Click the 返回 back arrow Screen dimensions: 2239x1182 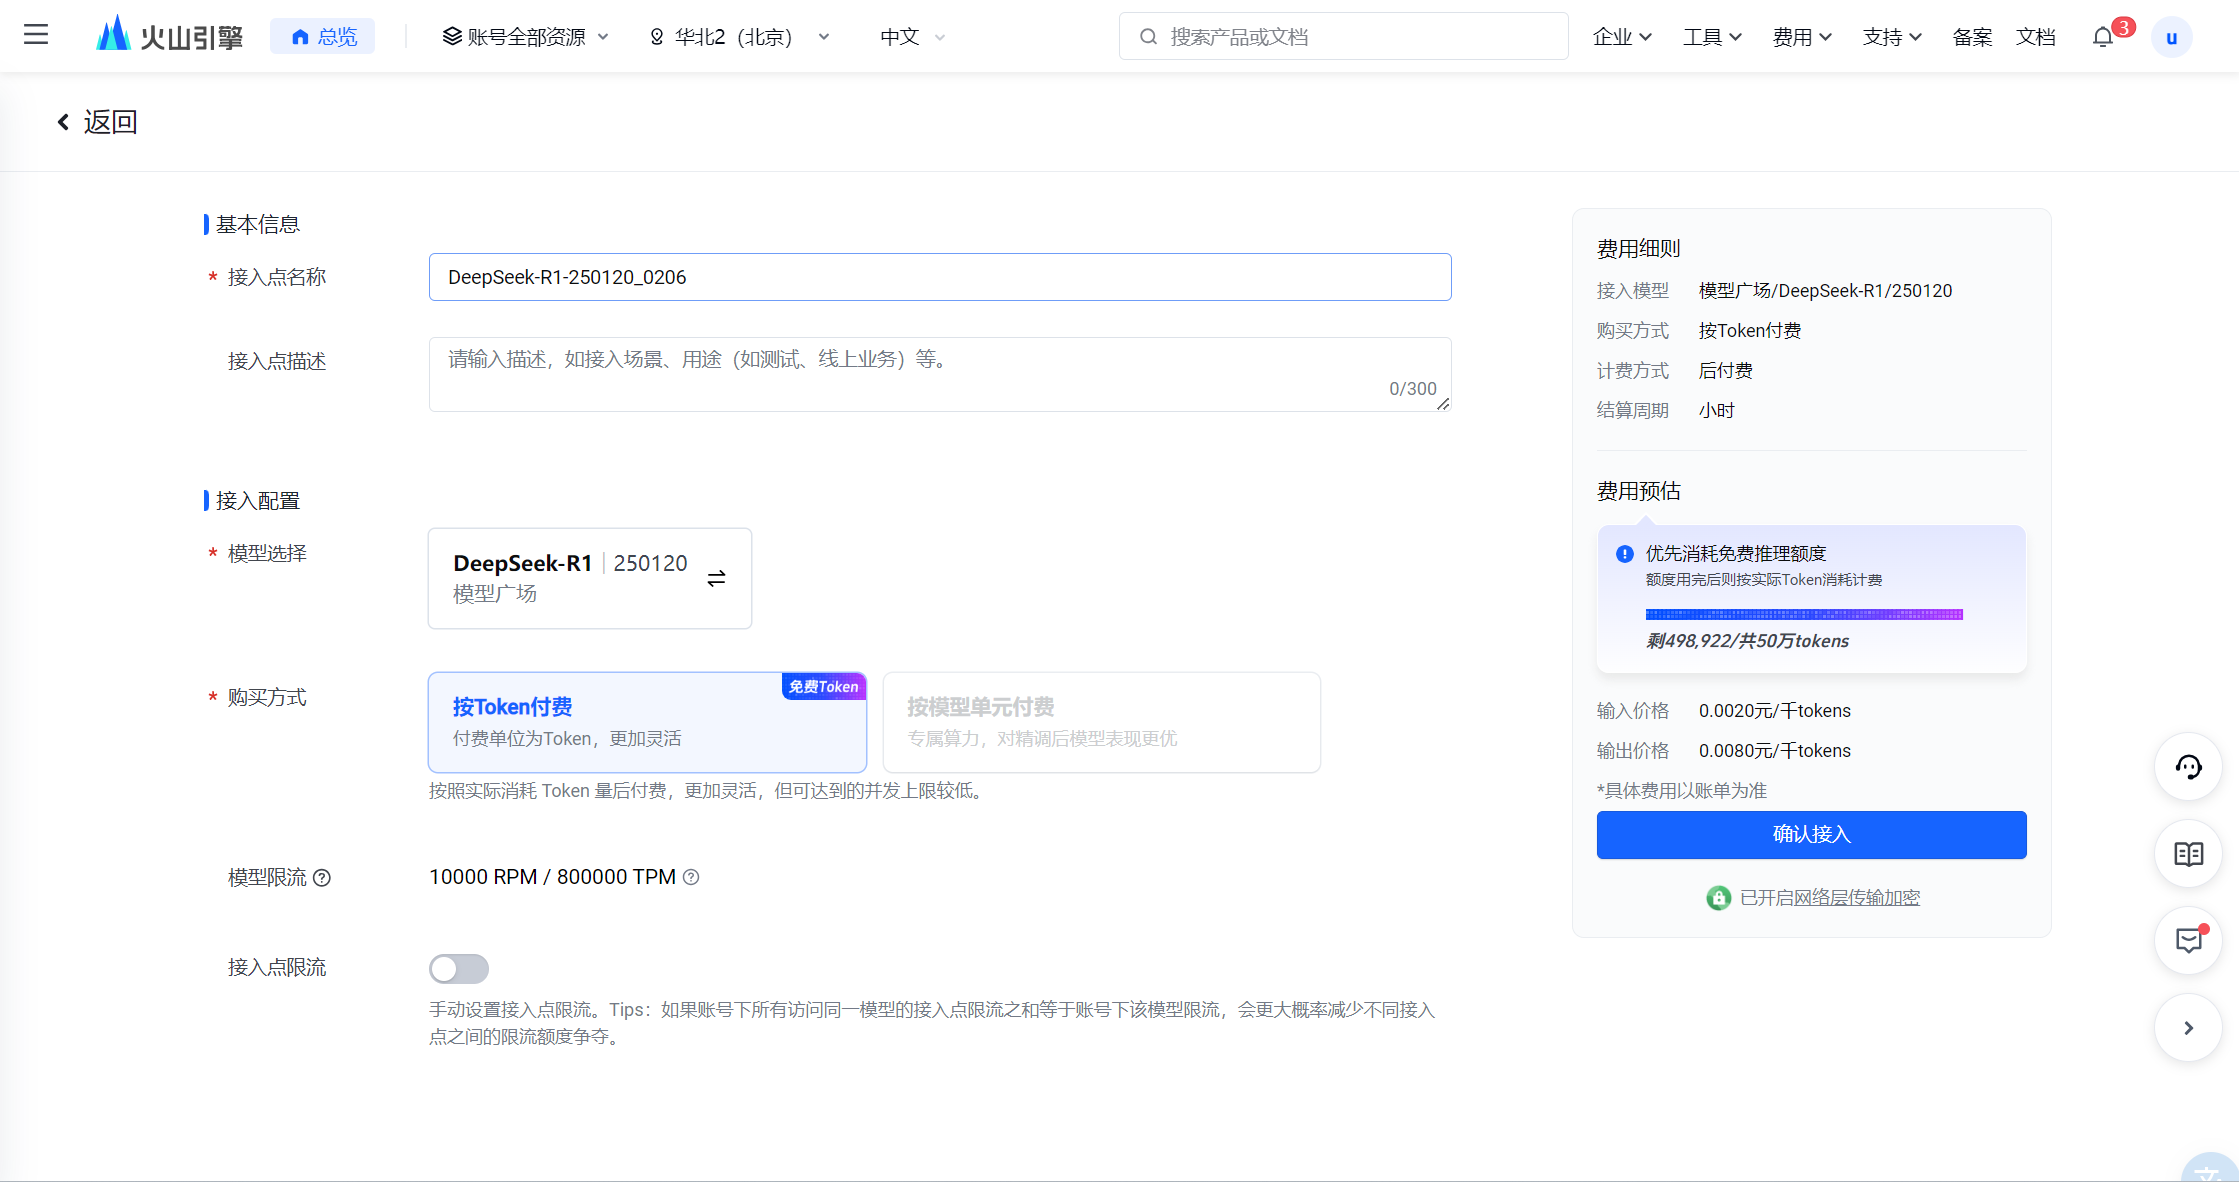(63, 122)
